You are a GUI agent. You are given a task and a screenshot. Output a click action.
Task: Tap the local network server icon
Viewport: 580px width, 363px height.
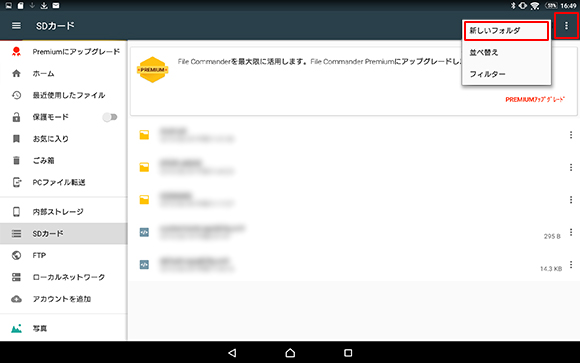click(x=16, y=277)
